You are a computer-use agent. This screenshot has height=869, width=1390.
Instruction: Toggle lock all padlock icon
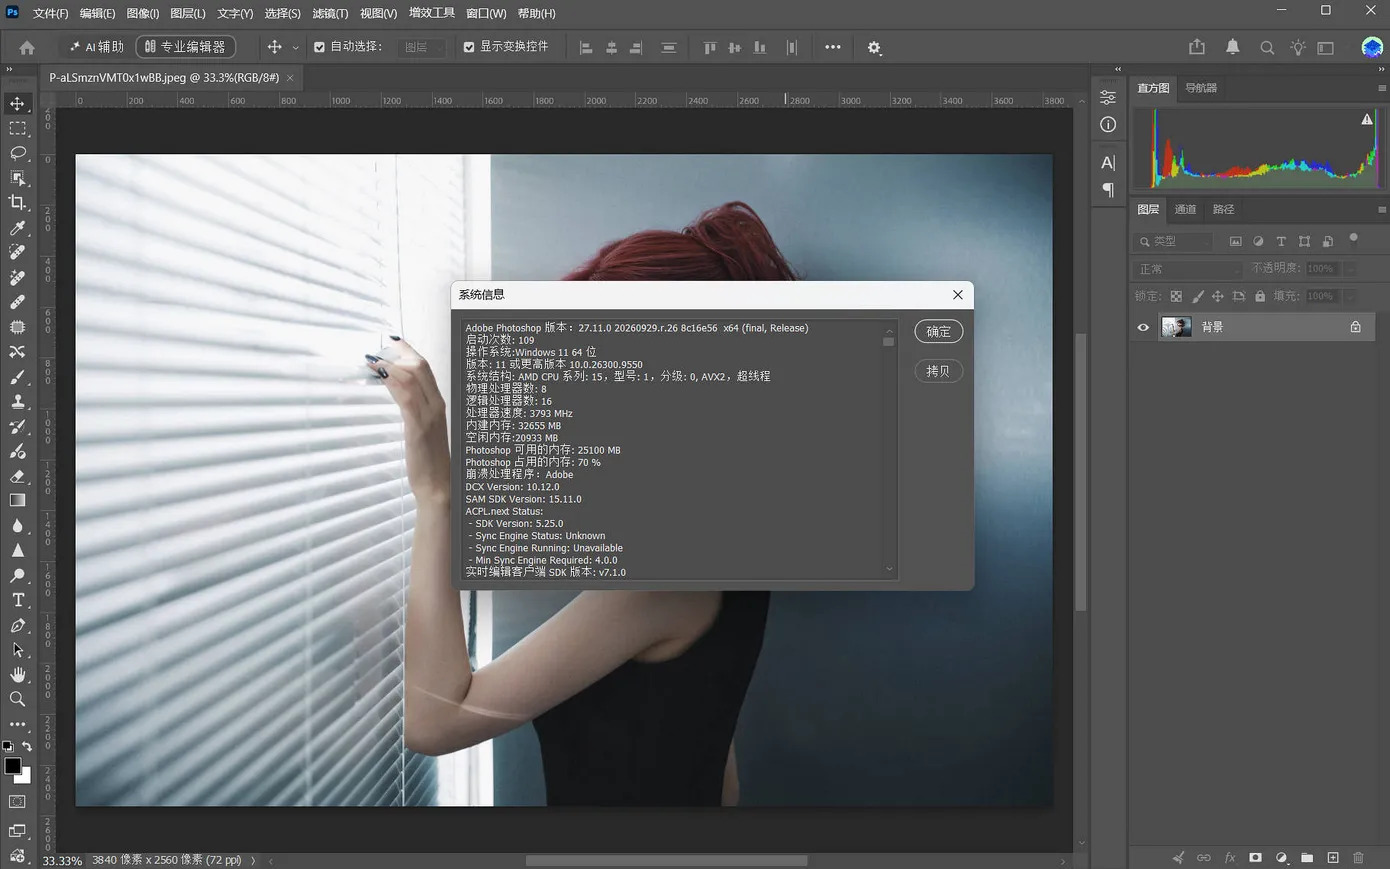pos(1260,296)
